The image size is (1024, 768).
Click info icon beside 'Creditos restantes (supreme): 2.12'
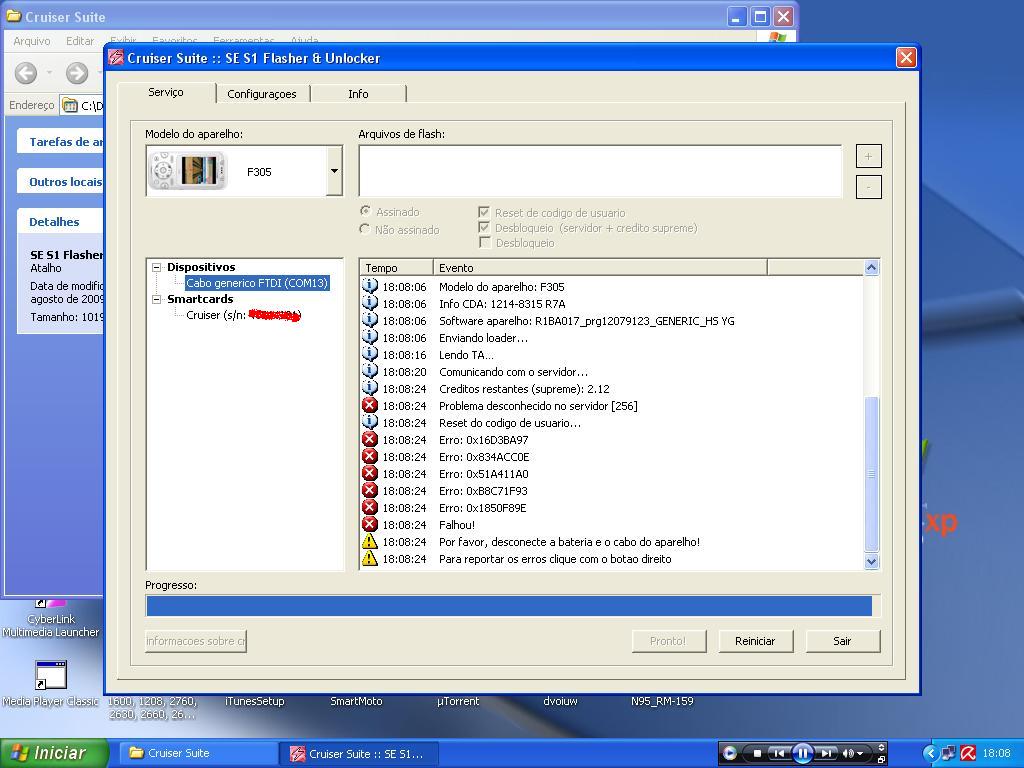click(370, 388)
